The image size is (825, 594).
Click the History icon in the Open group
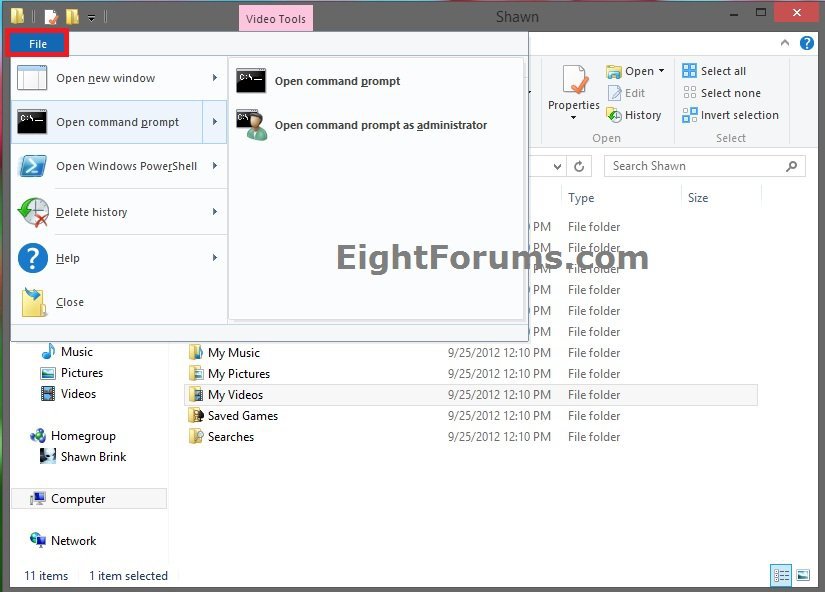pyautogui.click(x=614, y=116)
